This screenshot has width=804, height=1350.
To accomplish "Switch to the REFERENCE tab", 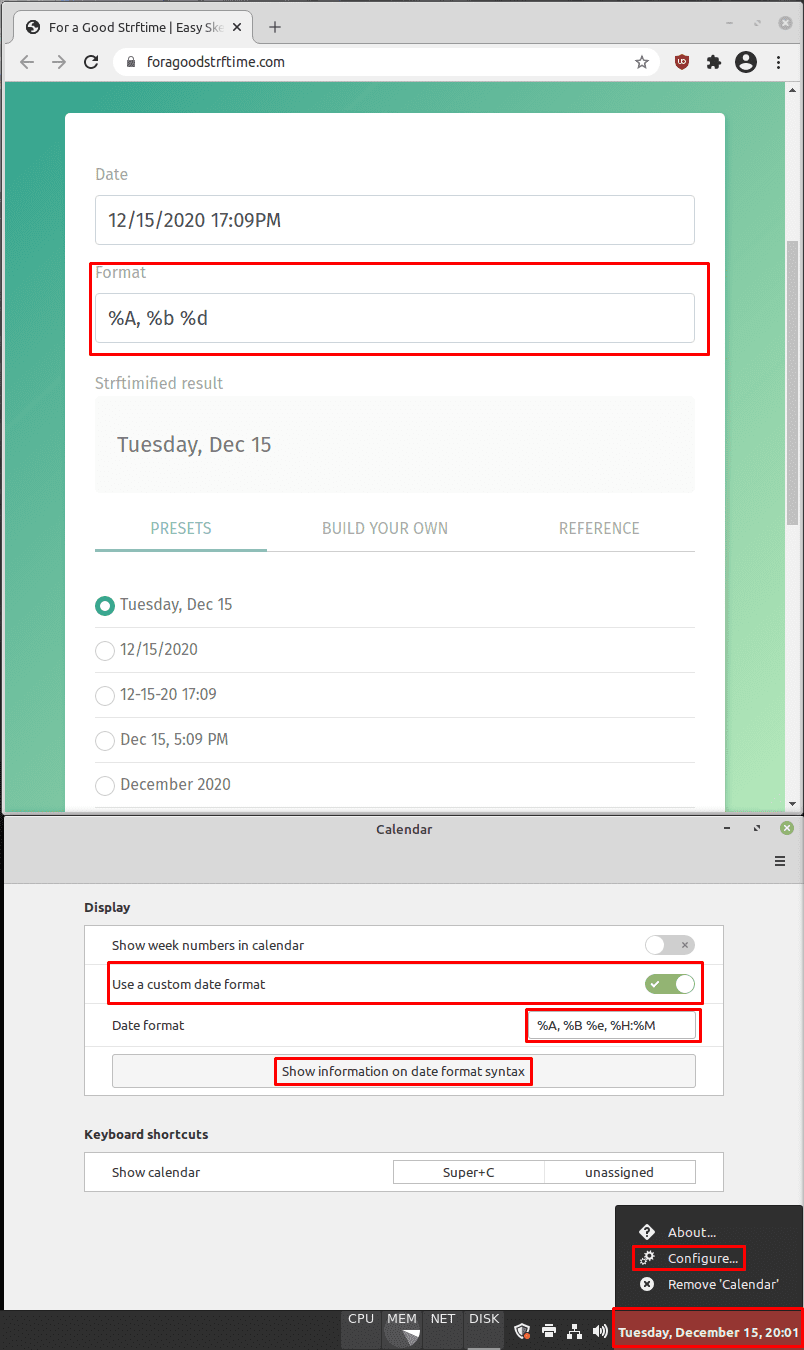I will [599, 528].
